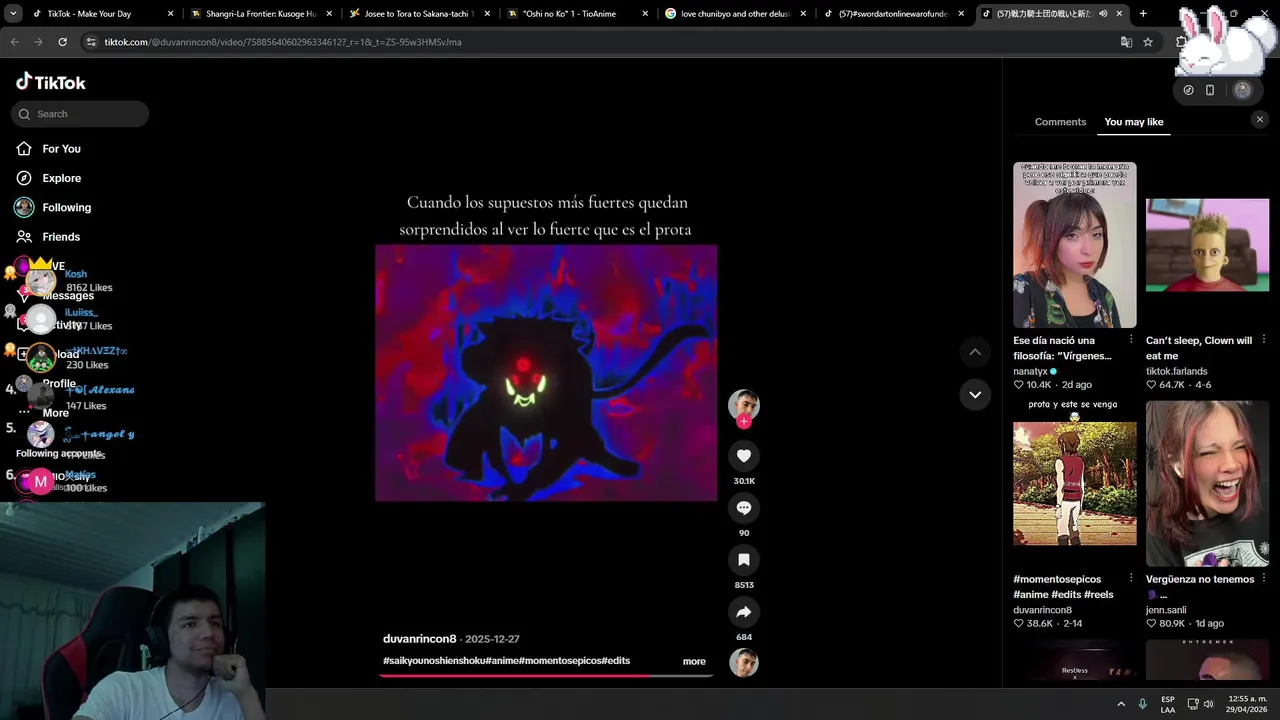Open the Friends page
The height and width of the screenshot is (720, 1280).
pos(61,237)
